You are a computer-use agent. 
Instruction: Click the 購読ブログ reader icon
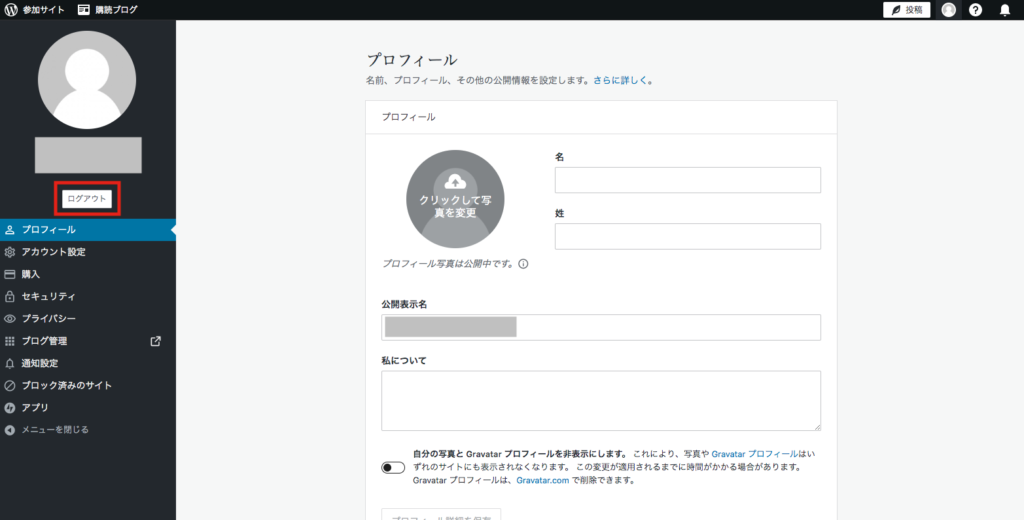pos(84,10)
